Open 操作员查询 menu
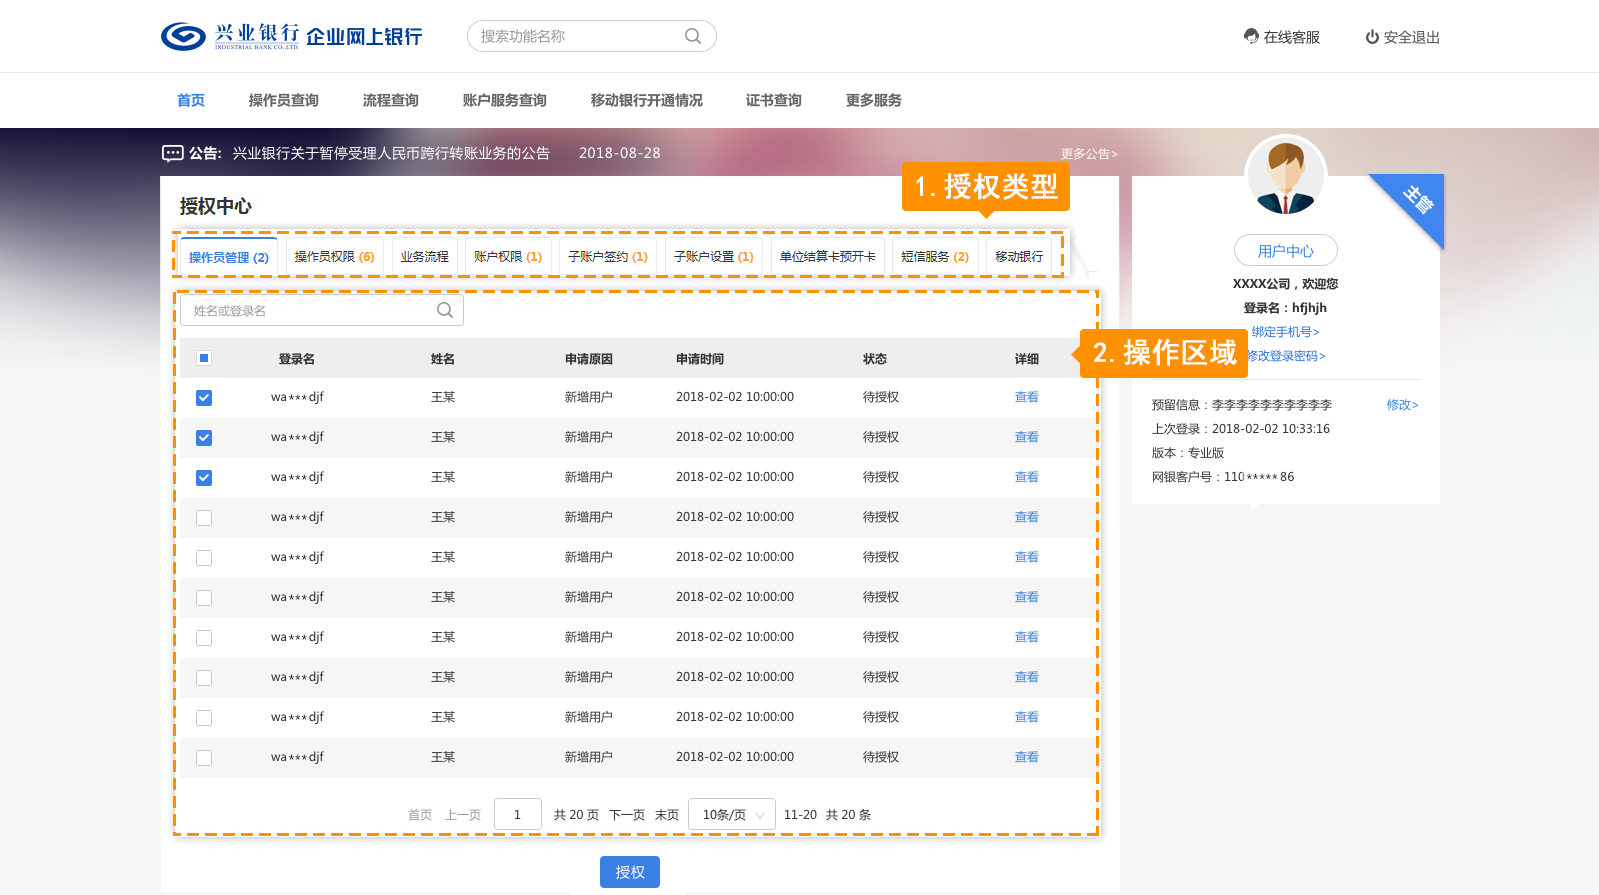The width and height of the screenshot is (1599, 895). click(284, 100)
